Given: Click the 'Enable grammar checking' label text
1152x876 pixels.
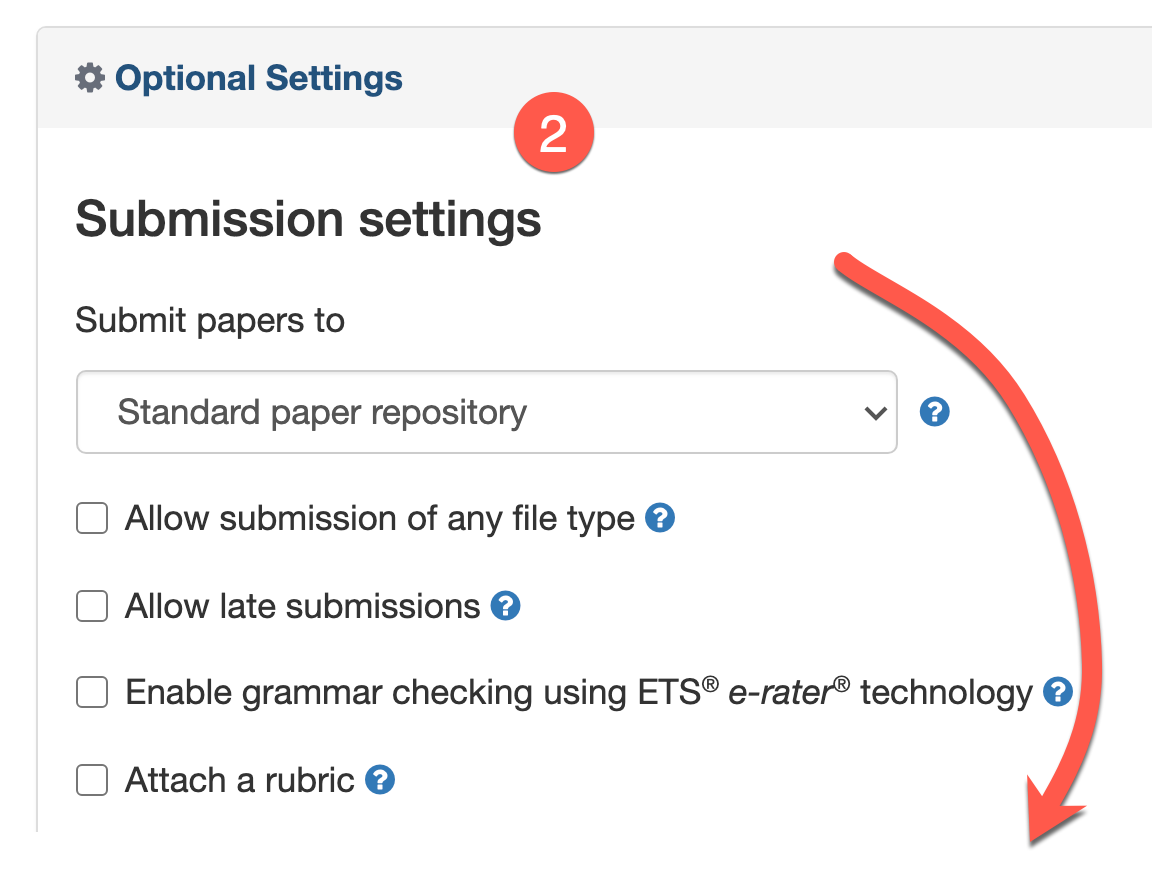Looking at the screenshot, I should 578,692.
